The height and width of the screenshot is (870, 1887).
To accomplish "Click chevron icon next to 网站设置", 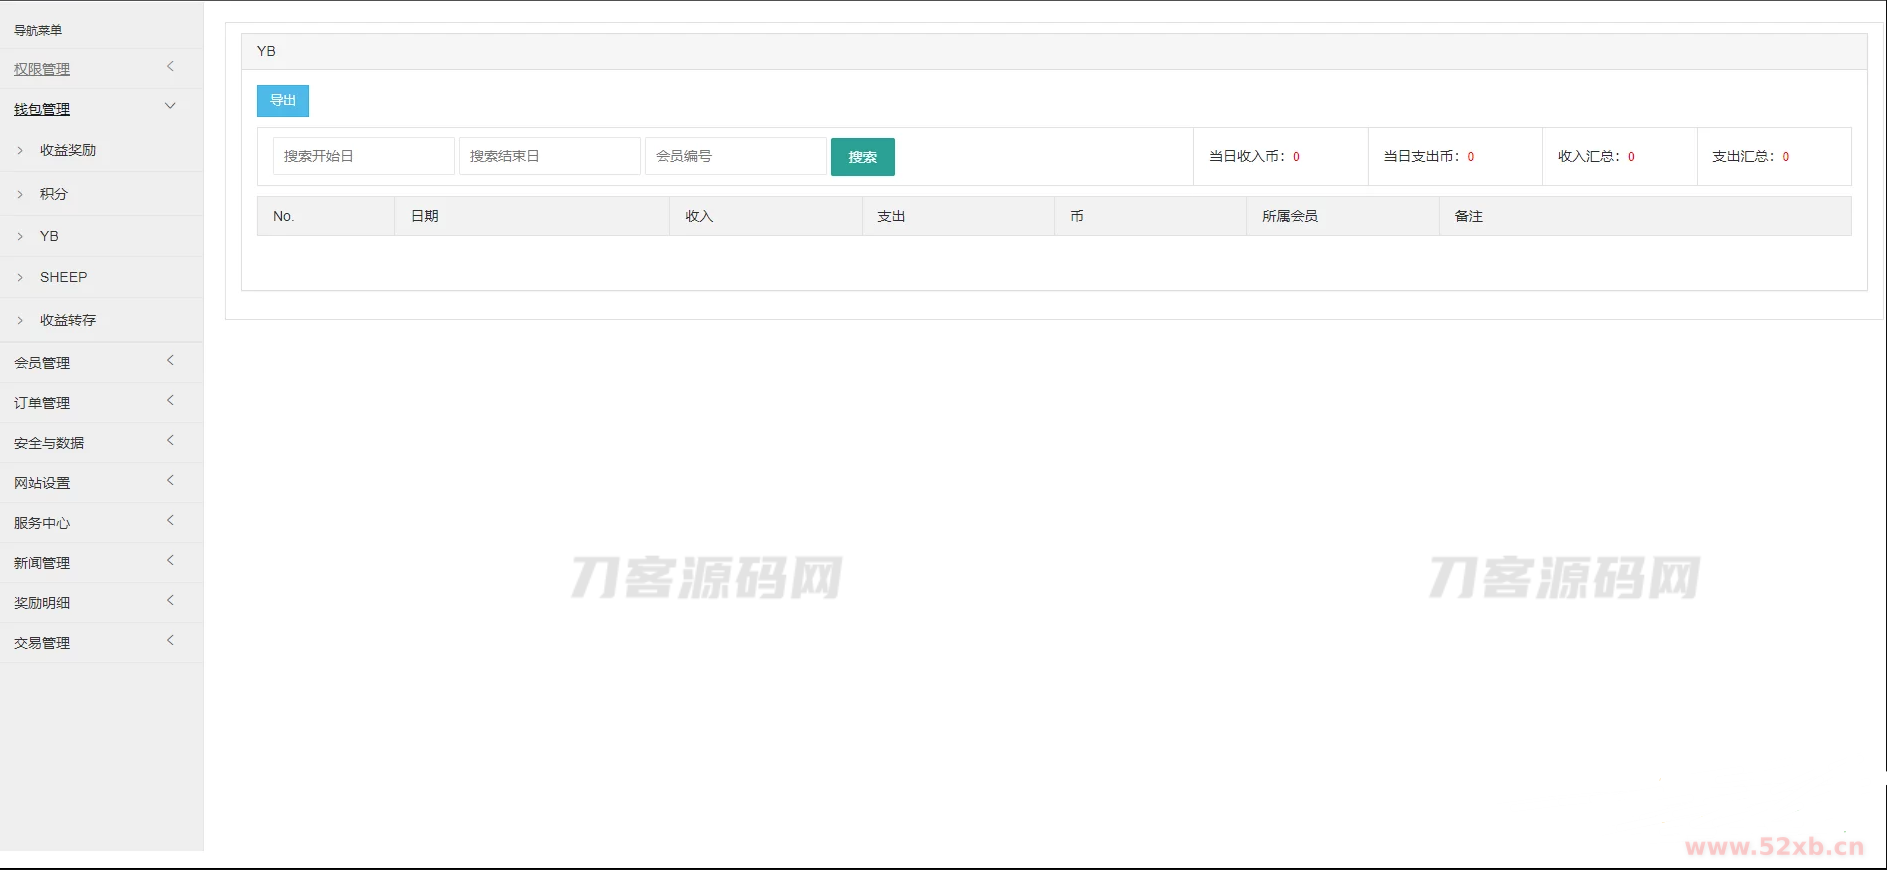I will [170, 481].
